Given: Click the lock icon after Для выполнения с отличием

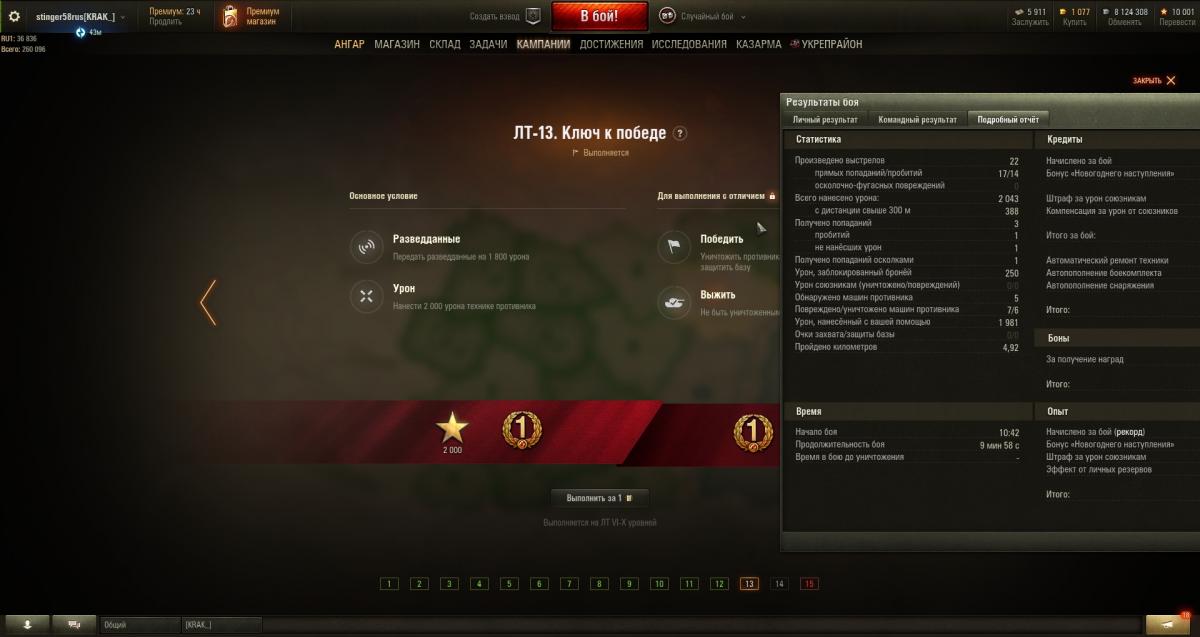Looking at the screenshot, I should point(773,196).
